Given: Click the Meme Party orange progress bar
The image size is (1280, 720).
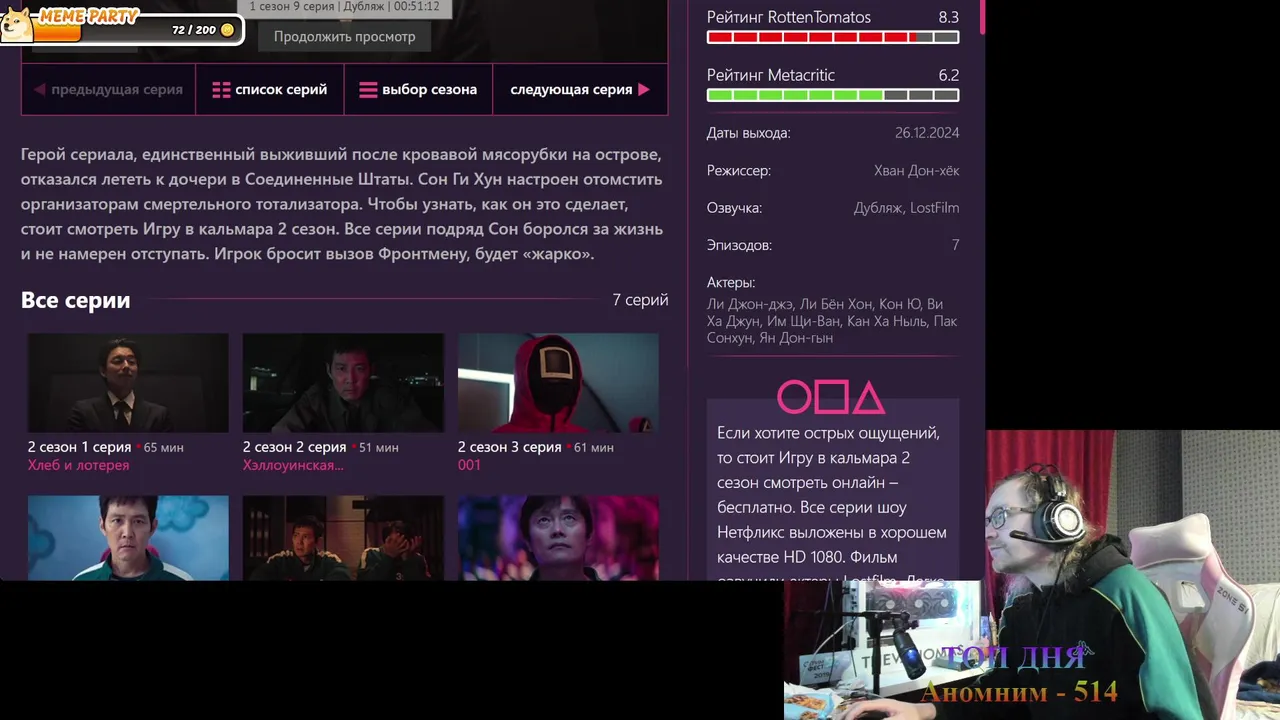Looking at the screenshot, I should (x=57, y=33).
